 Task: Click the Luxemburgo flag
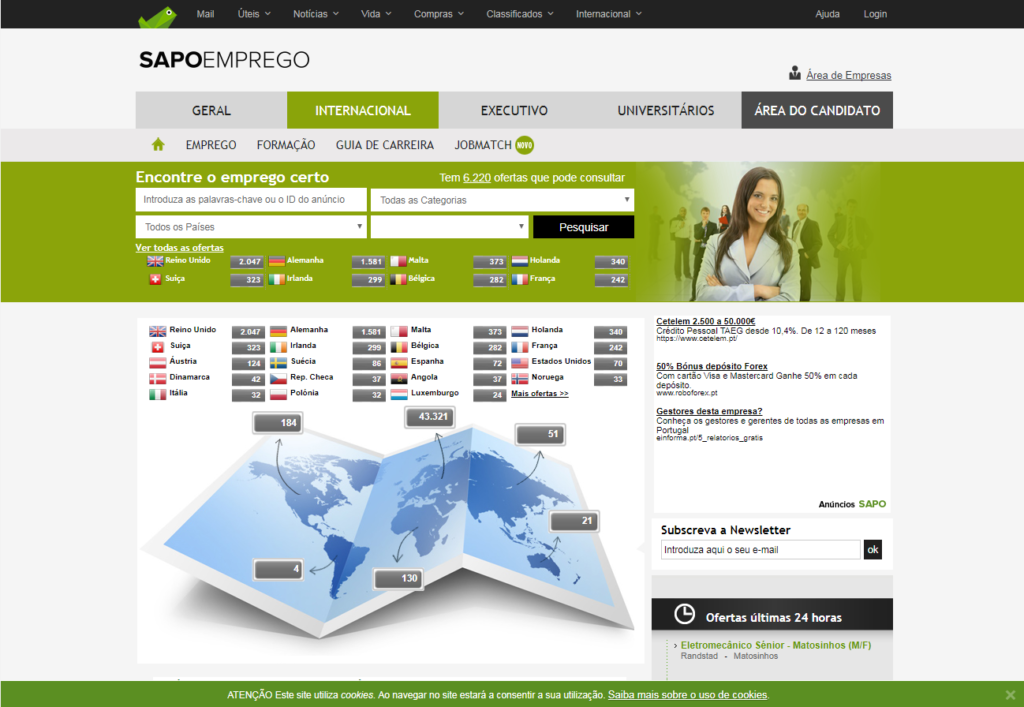(399, 394)
